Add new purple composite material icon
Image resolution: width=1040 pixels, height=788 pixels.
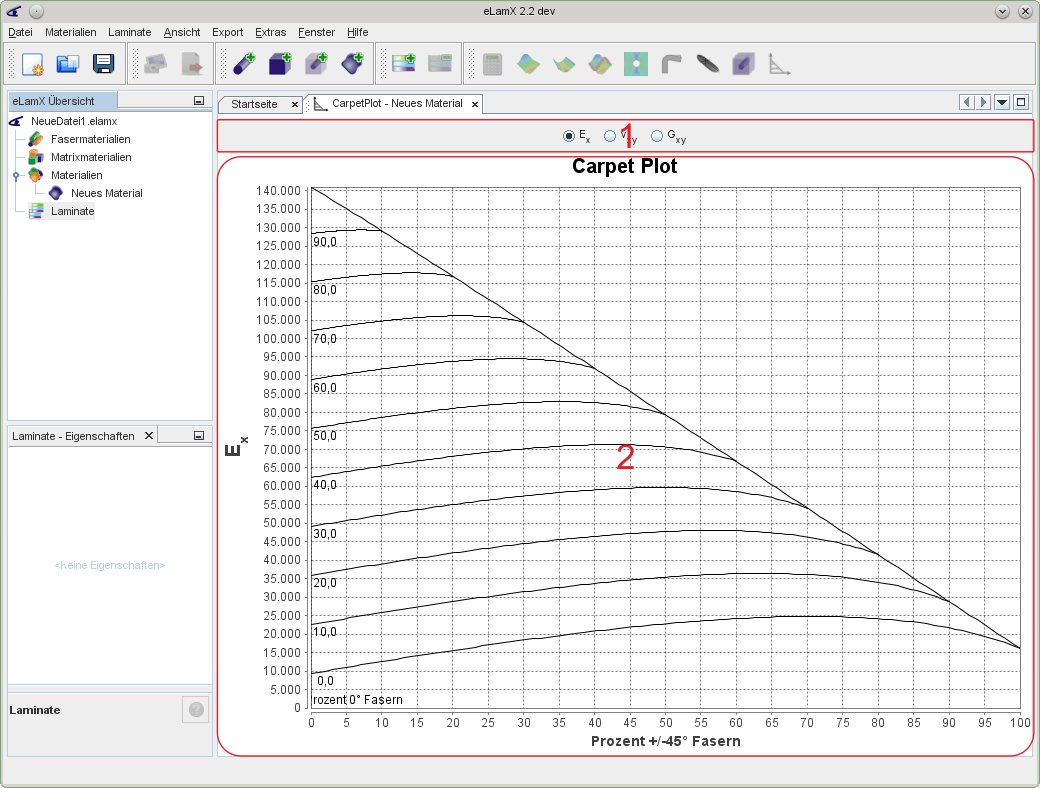pyautogui.click(x=352, y=64)
